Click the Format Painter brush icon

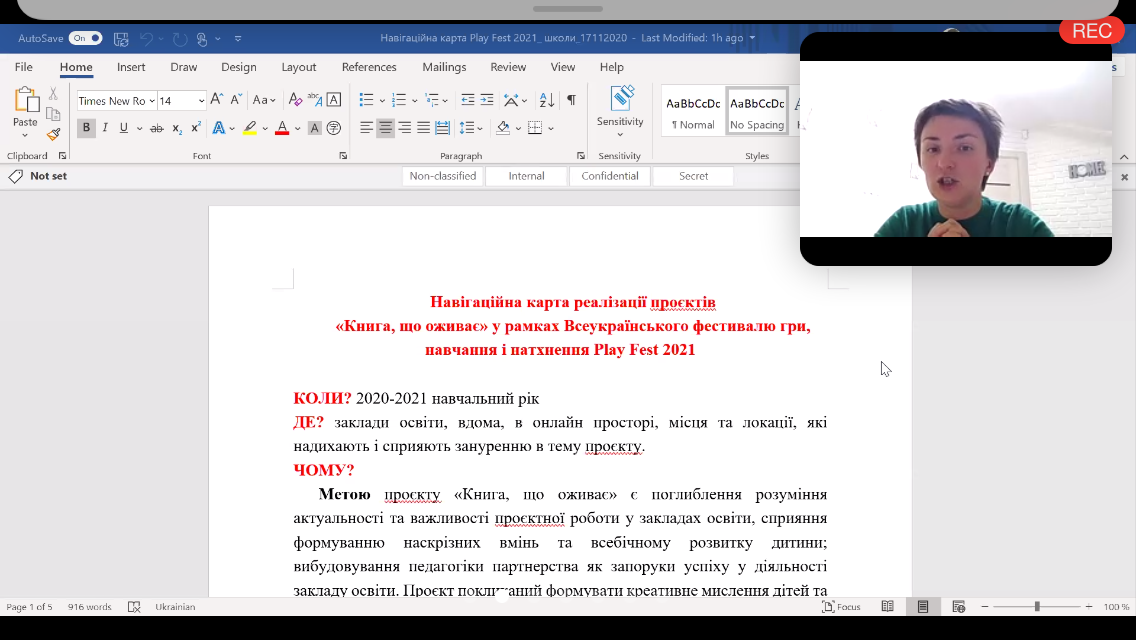pyautogui.click(x=54, y=134)
